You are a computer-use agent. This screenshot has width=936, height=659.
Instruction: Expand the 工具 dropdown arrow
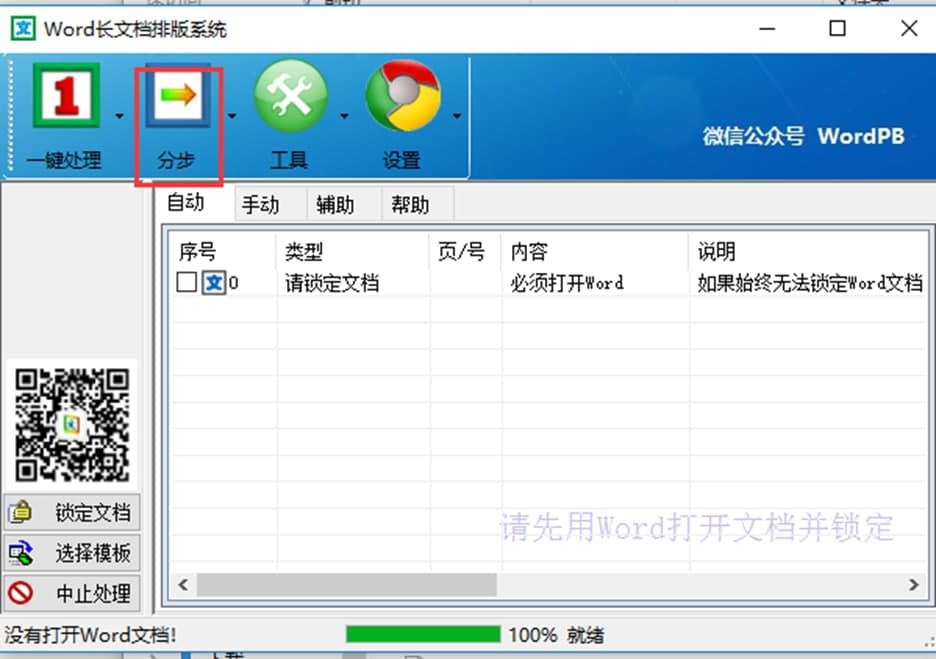pyautogui.click(x=345, y=116)
